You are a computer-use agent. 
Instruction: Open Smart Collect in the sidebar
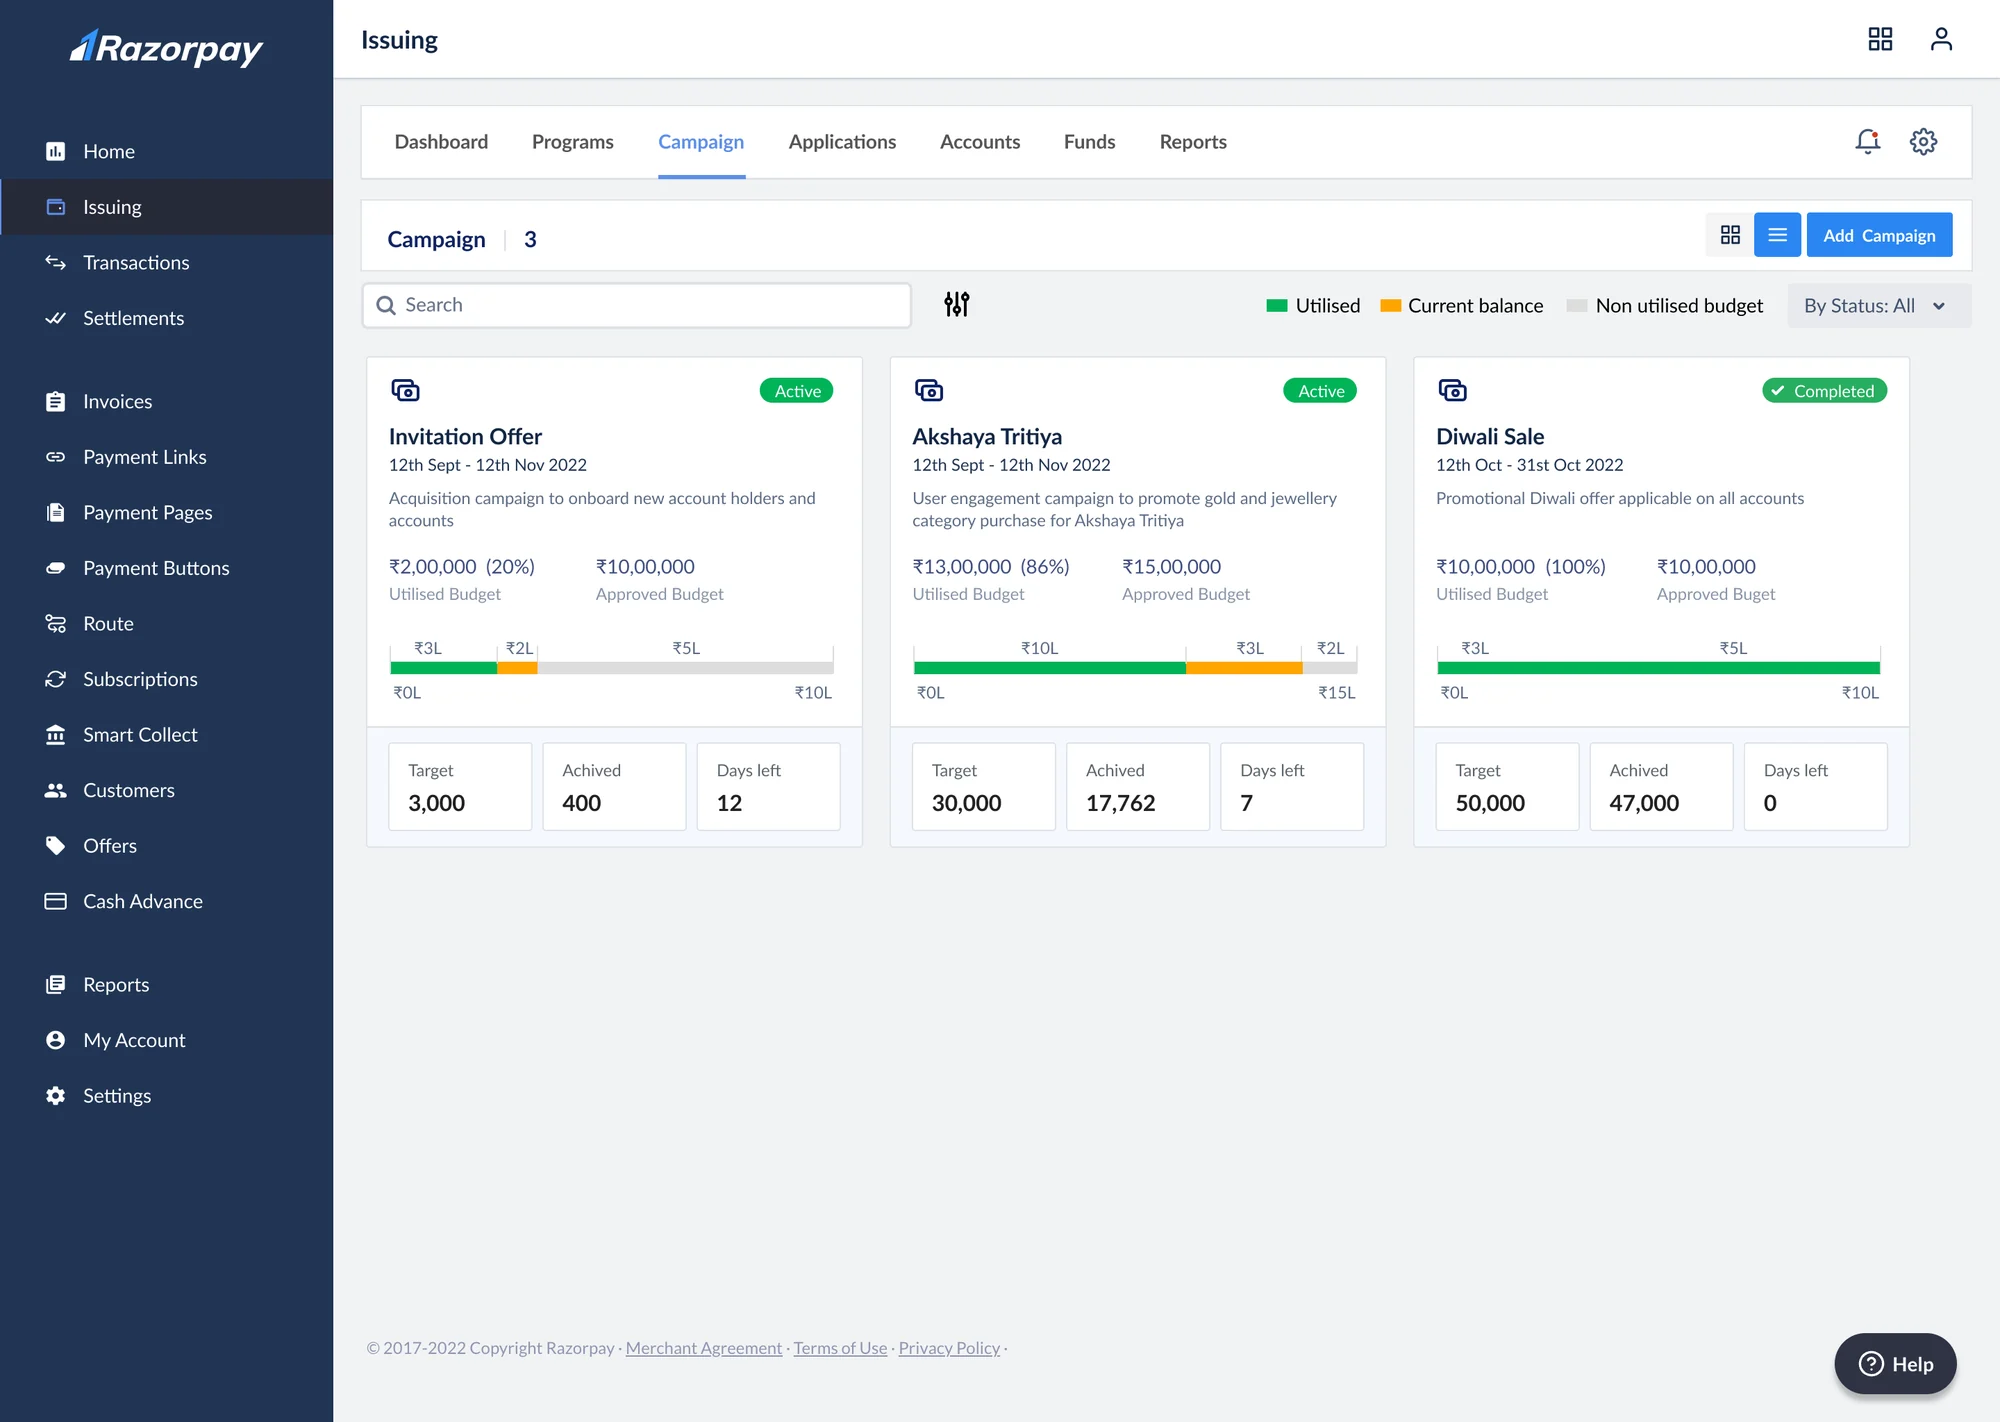coord(166,734)
